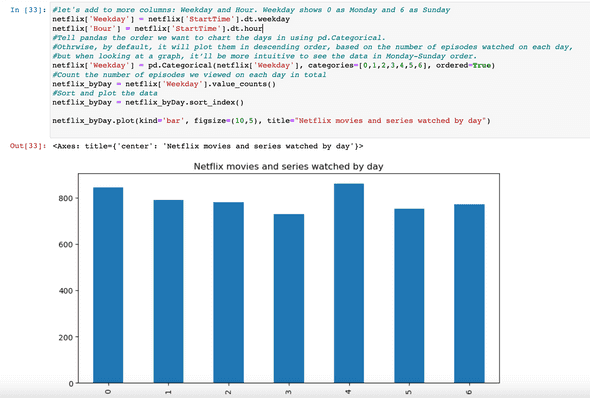Click the 800 label on the y-axis
This screenshot has height=398, width=590.
(66, 198)
